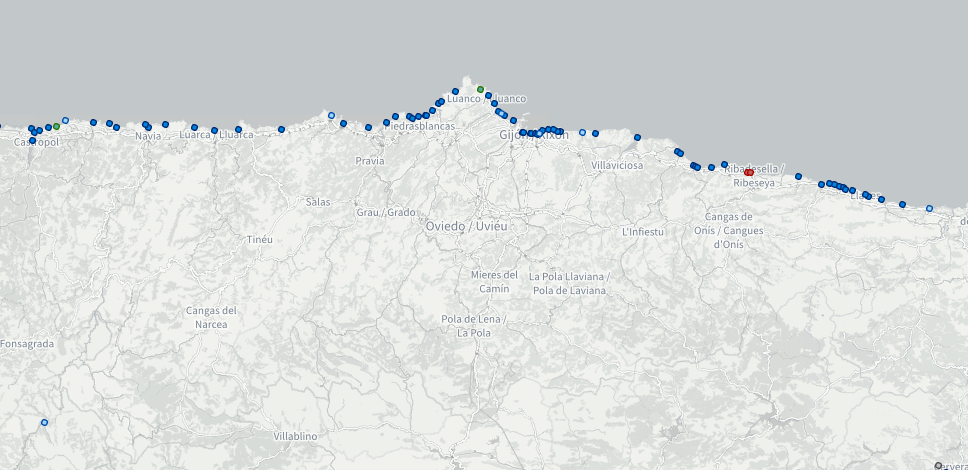Click the Castropol label
This screenshot has width=968, height=470.
[36, 142]
